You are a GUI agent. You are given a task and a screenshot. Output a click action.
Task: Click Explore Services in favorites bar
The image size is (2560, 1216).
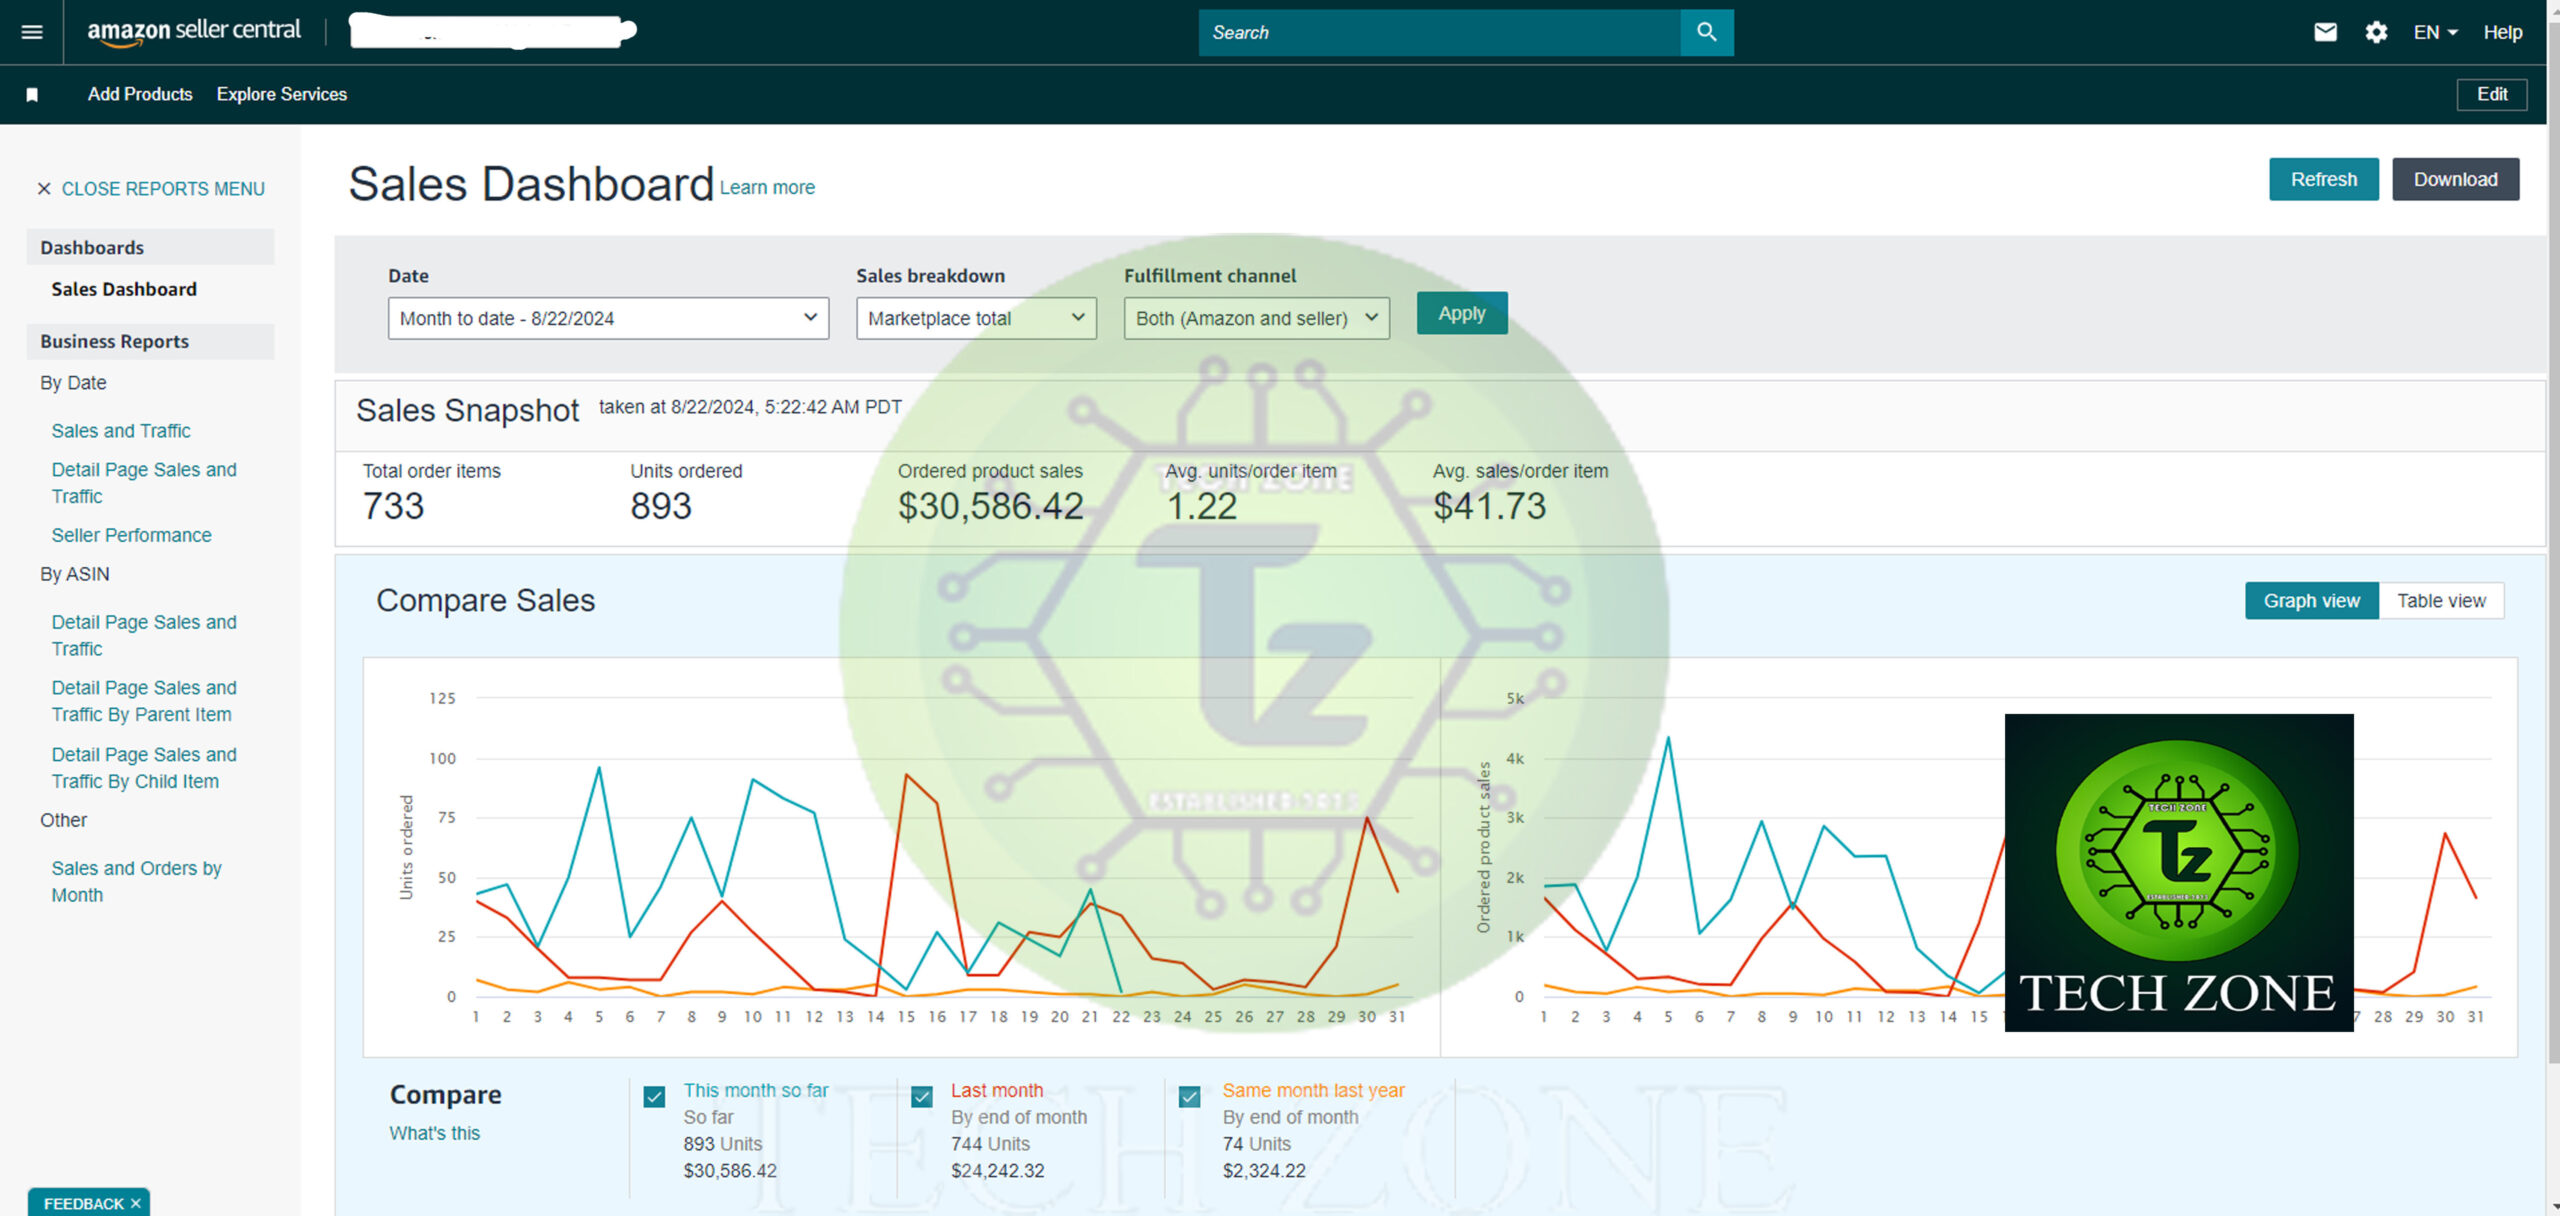point(281,94)
